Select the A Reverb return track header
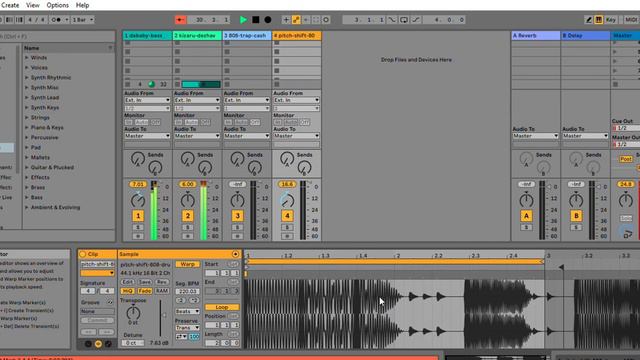The image size is (640, 360). pos(535,36)
